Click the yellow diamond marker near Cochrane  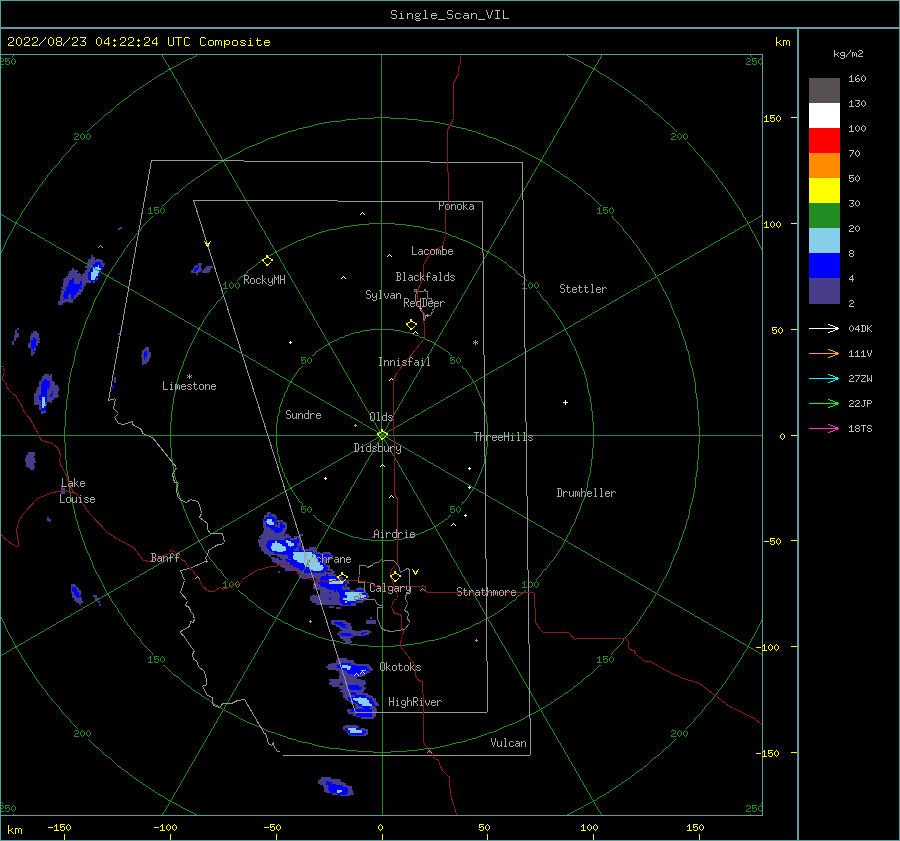tap(342, 578)
